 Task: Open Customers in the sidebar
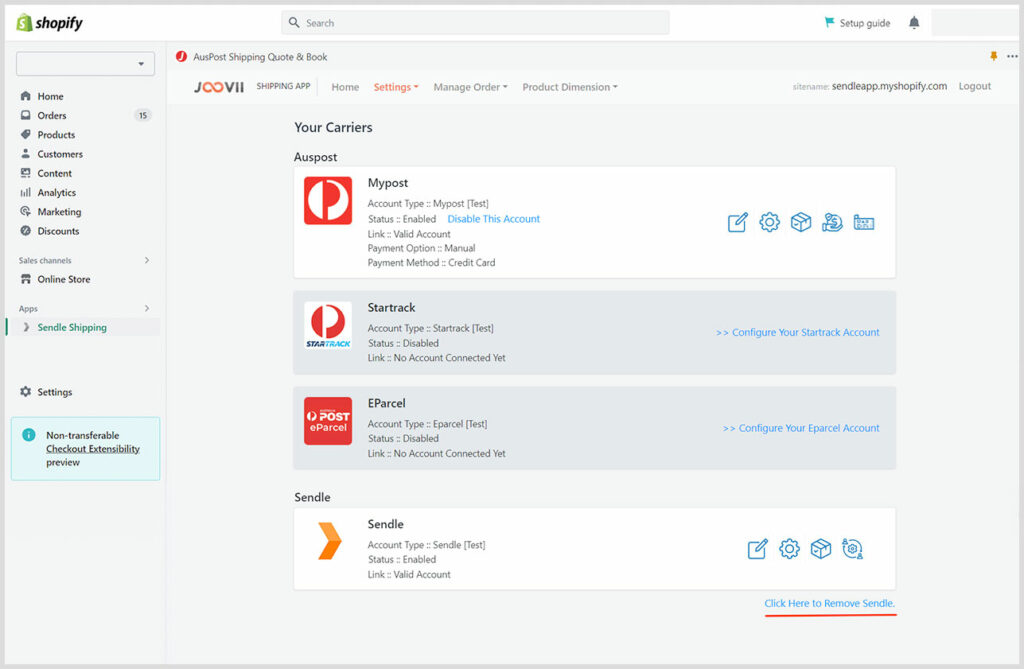[x=60, y=154]
